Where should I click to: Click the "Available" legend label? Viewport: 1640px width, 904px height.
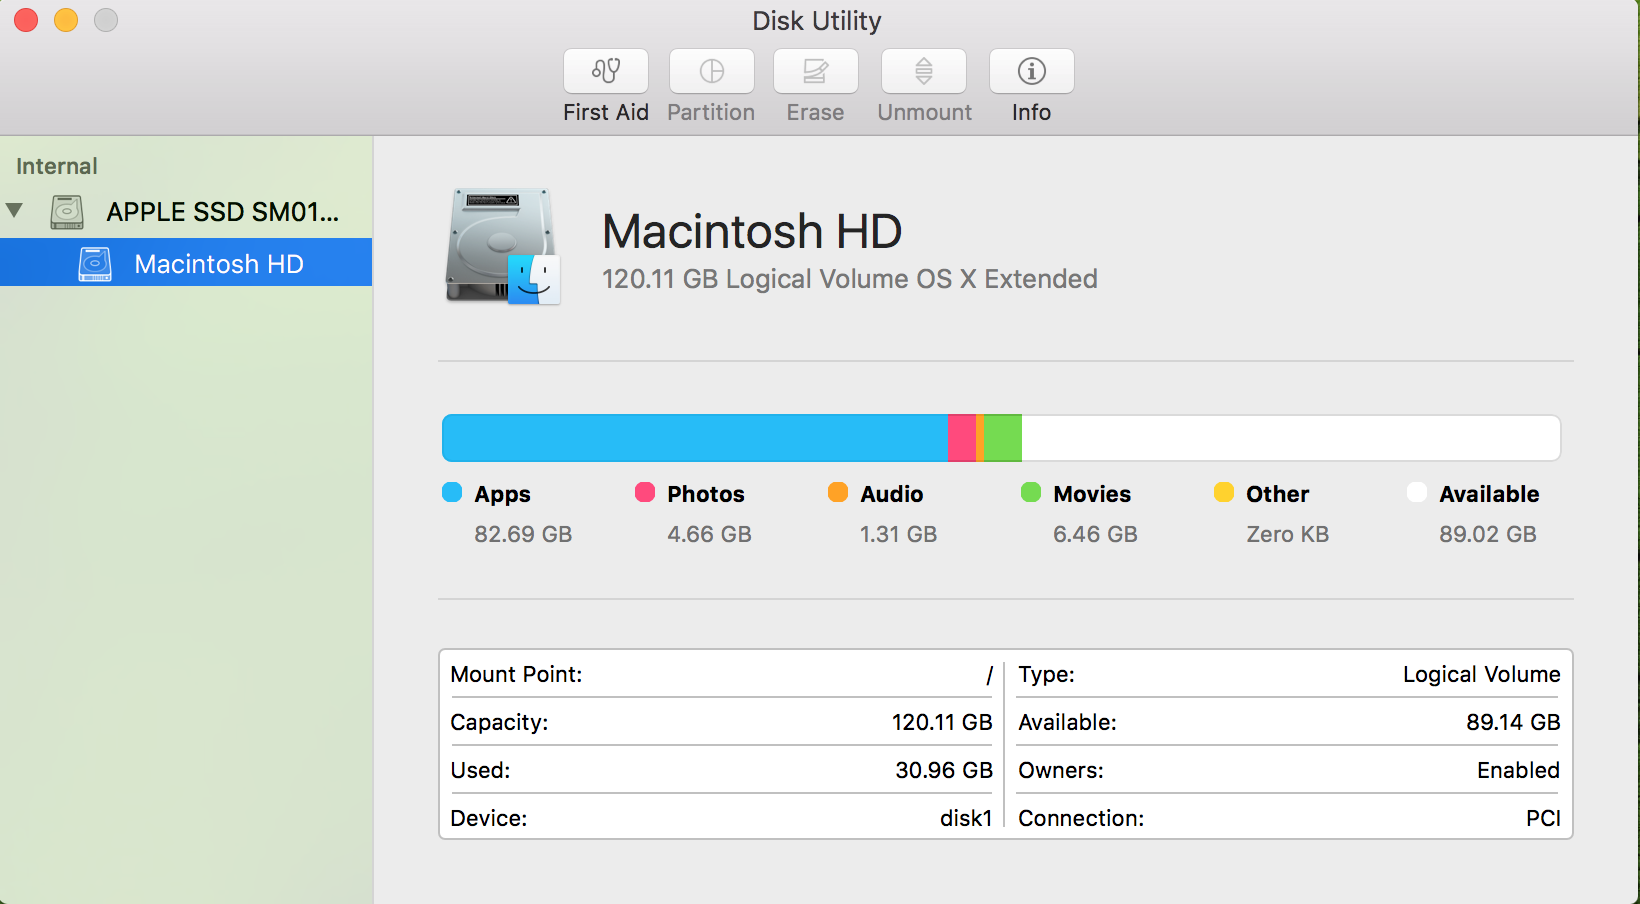[1489, 494]
